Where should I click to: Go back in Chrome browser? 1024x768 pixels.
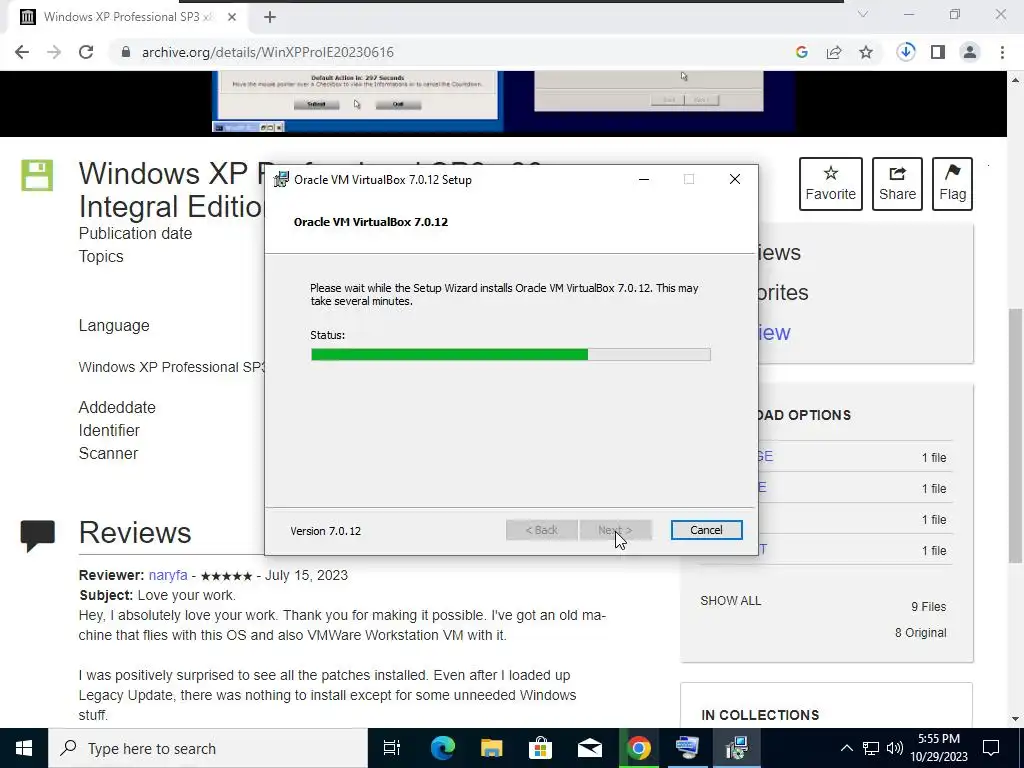click(x=22, y=52)
